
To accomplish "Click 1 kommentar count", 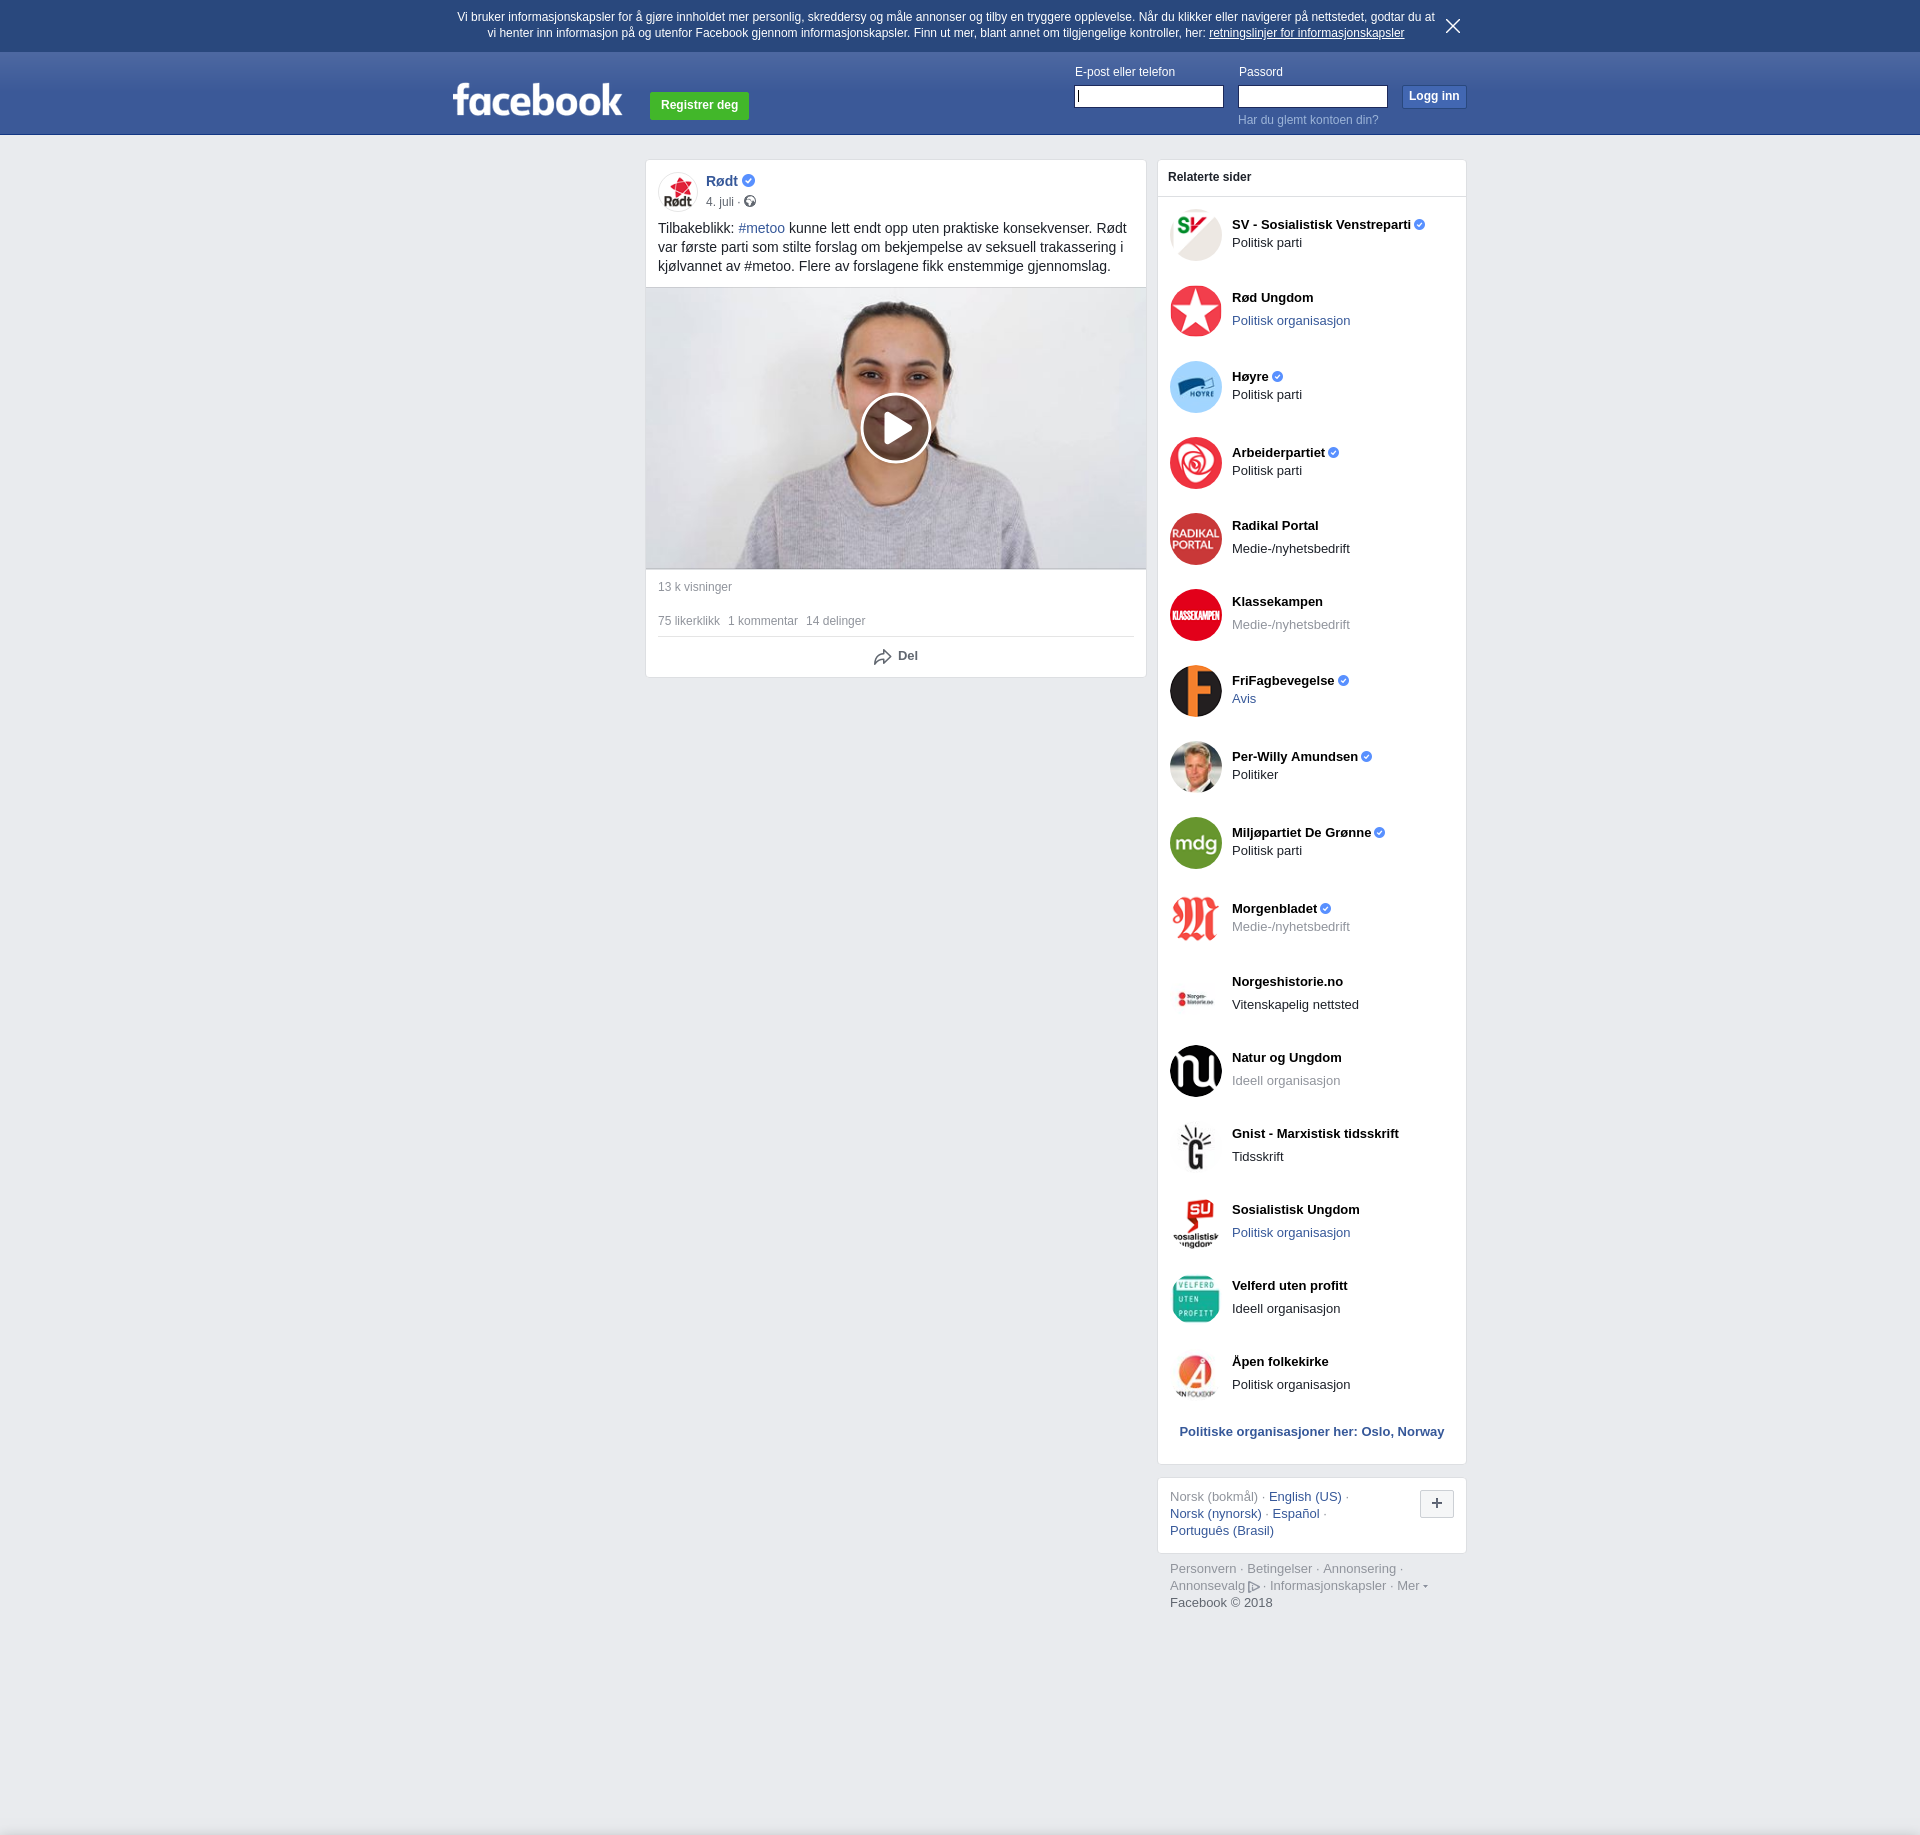I will coord(763,621).
